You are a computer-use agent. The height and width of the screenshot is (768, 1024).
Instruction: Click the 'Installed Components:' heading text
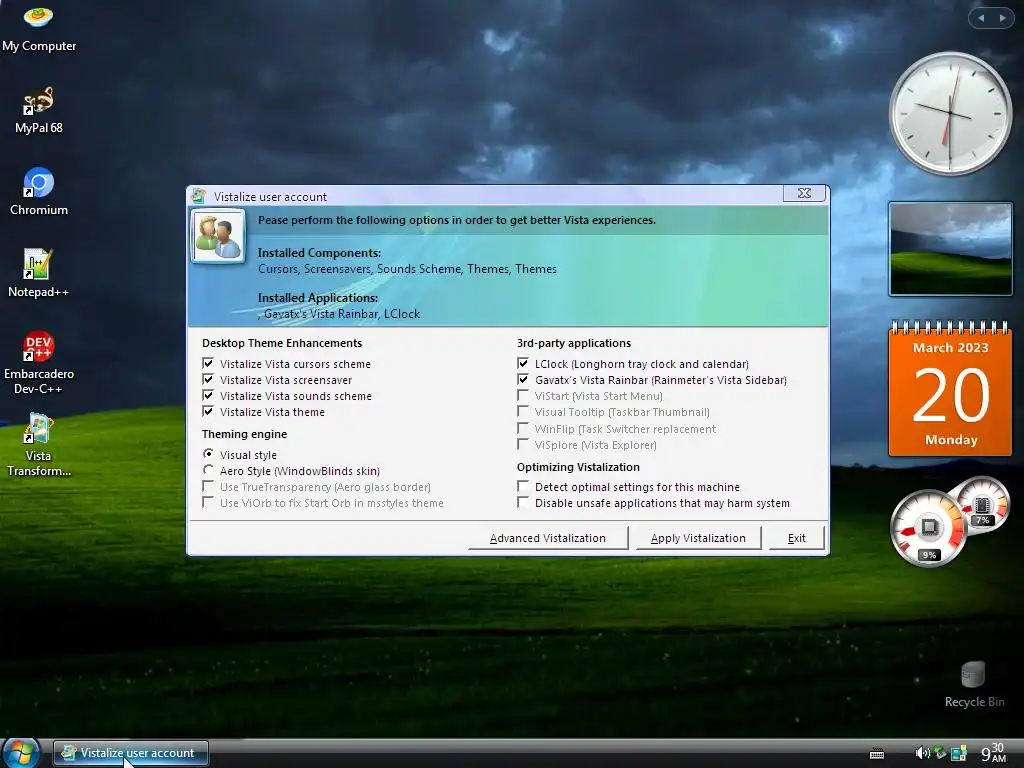(x=319, y=253)
